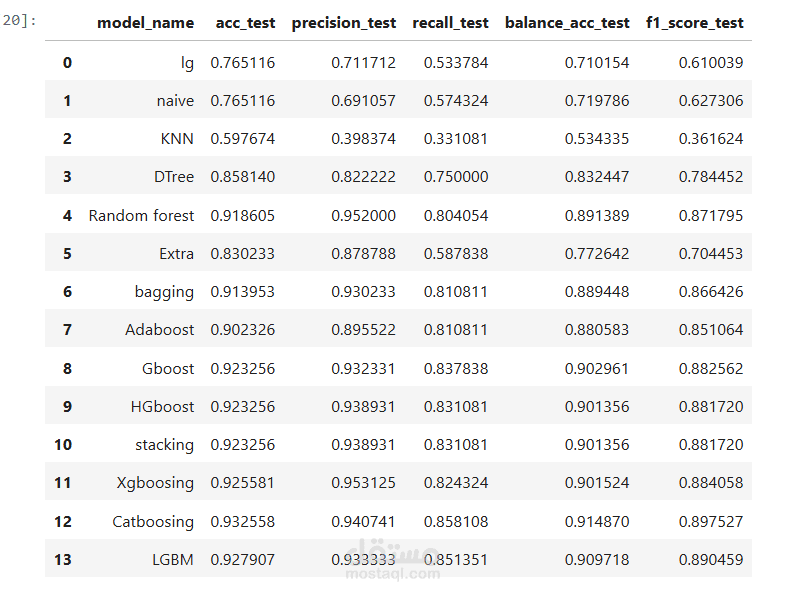Select row index 0 label
This screenshot has width=787, height=594.
point(67,63)
